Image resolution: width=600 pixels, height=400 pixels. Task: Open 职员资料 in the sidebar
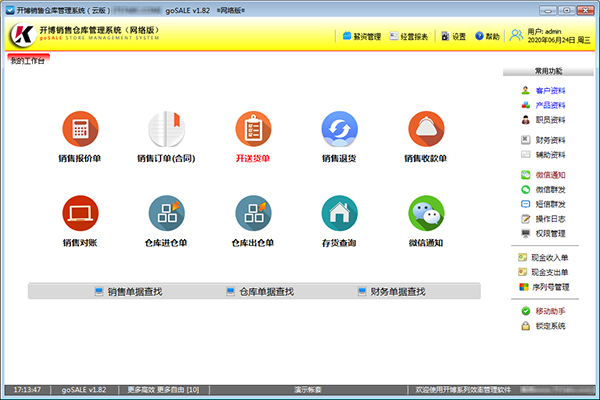click(543, 120)
